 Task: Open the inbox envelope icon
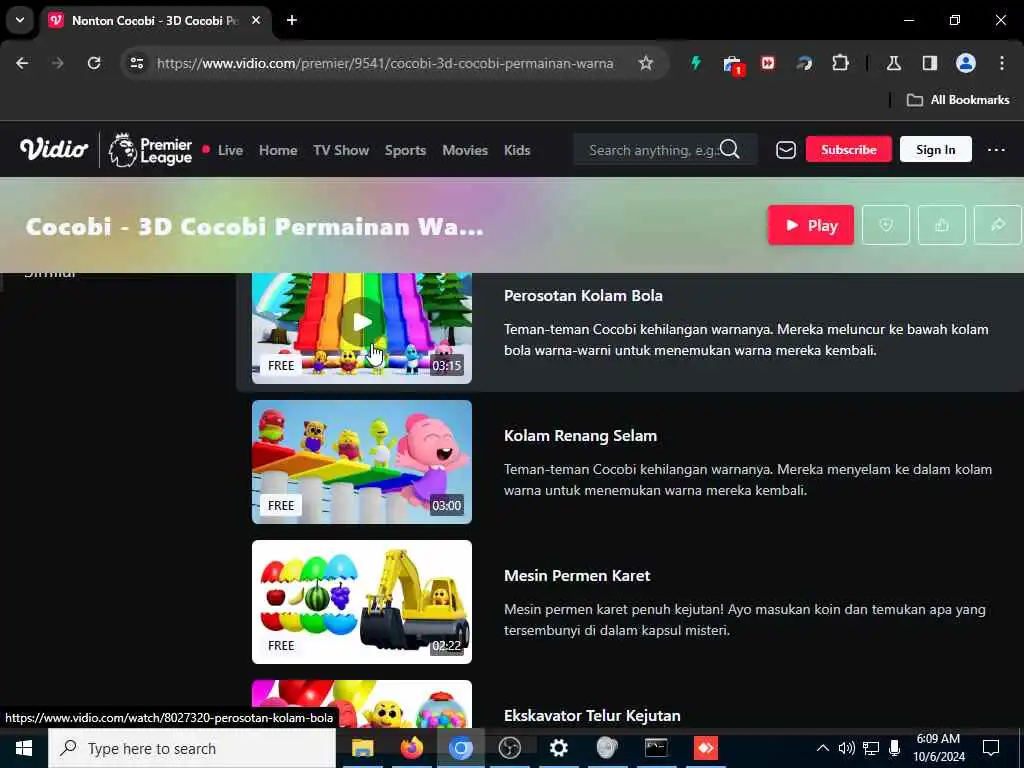[x=786, y=150]
